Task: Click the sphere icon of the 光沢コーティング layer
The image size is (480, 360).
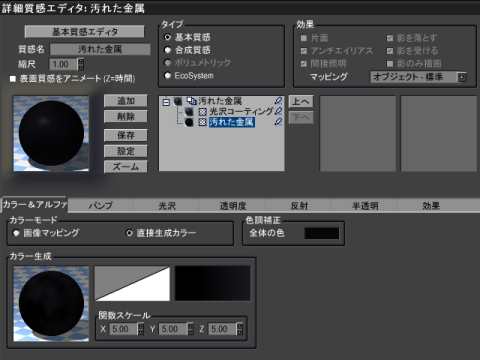Action: pyautogui.click(x=189, y=111)
